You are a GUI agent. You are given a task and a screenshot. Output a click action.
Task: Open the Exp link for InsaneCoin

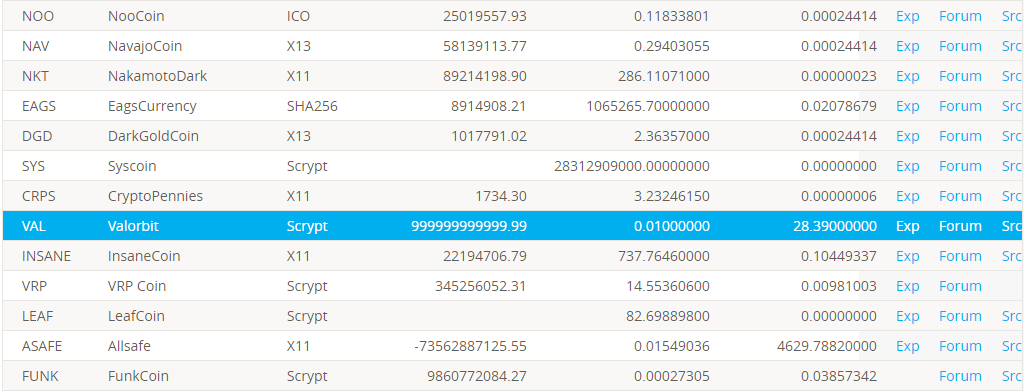[x=907, y=257]
